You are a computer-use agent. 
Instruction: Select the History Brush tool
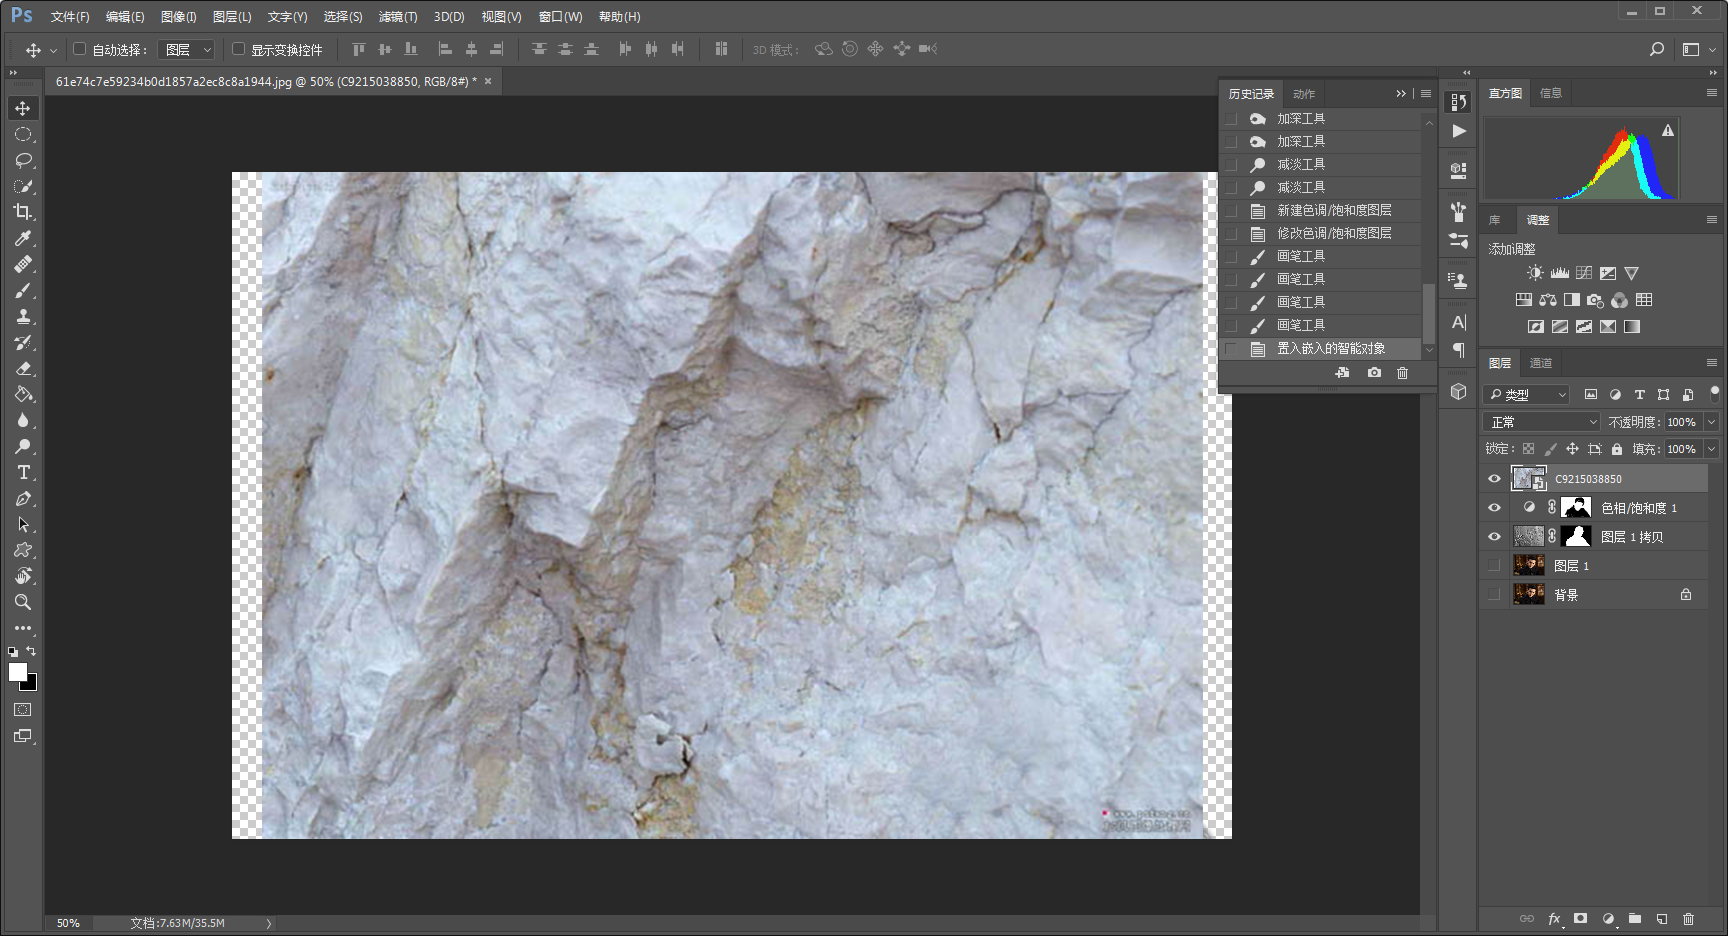tap(23, 342)
